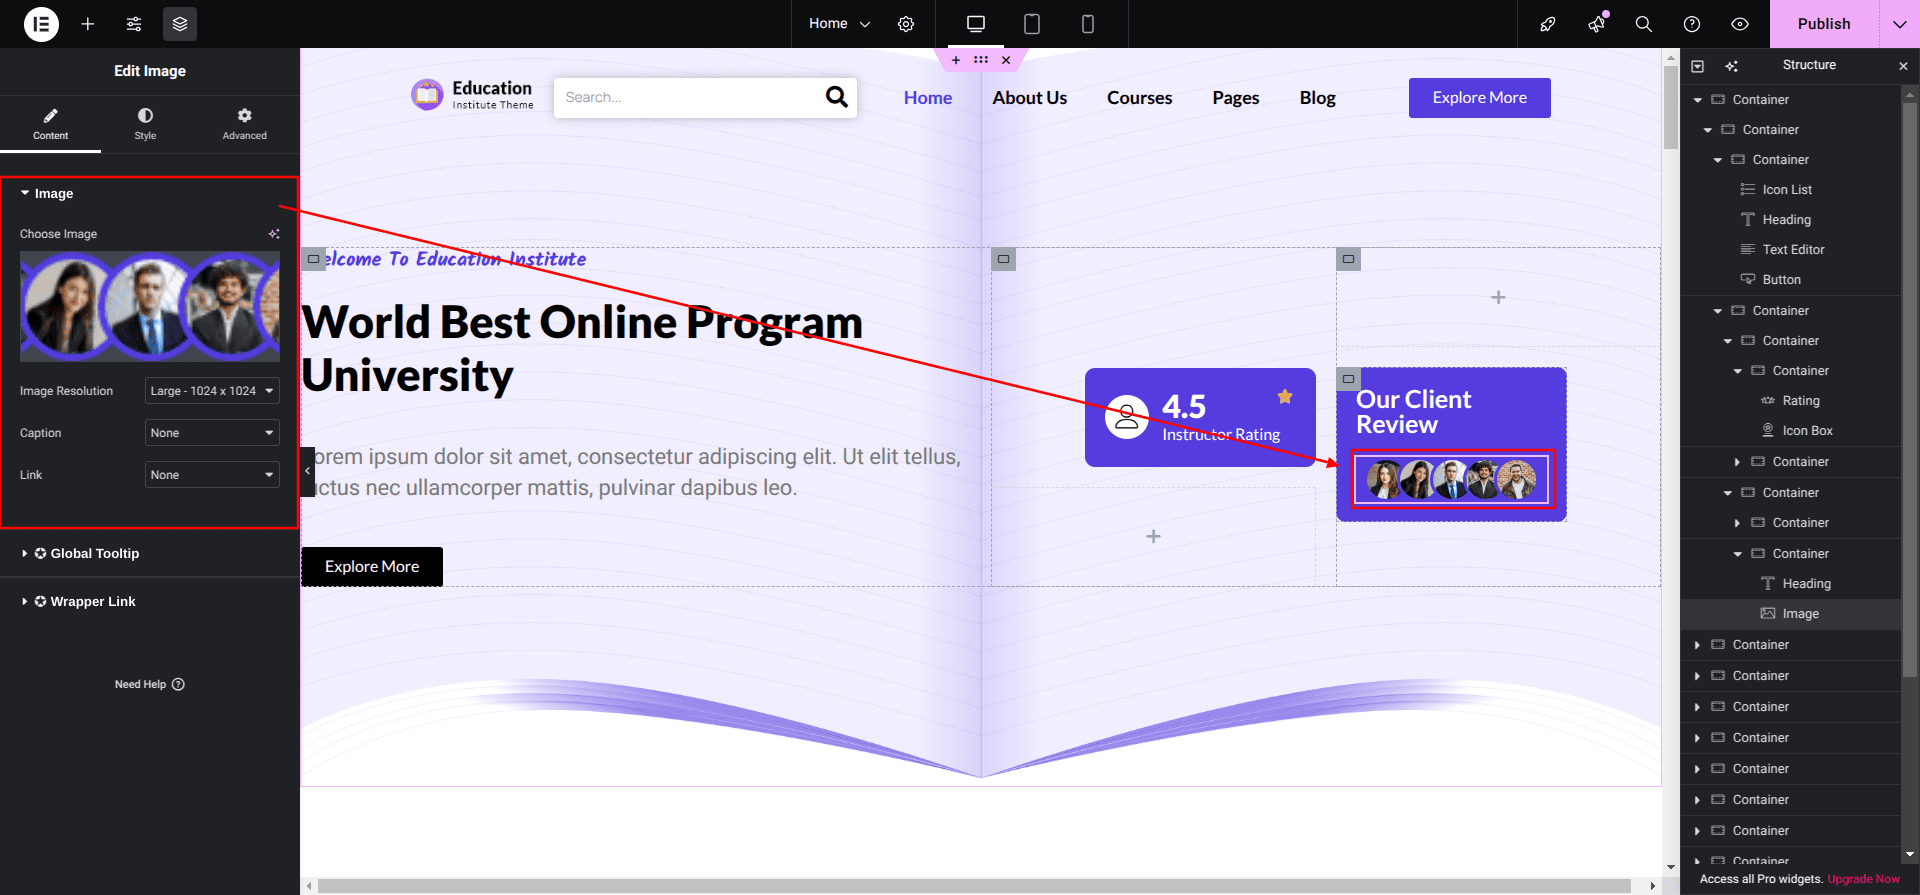The image size is (1920, 895).
Task: Click the Need Help link
Action: pos(150,685)
